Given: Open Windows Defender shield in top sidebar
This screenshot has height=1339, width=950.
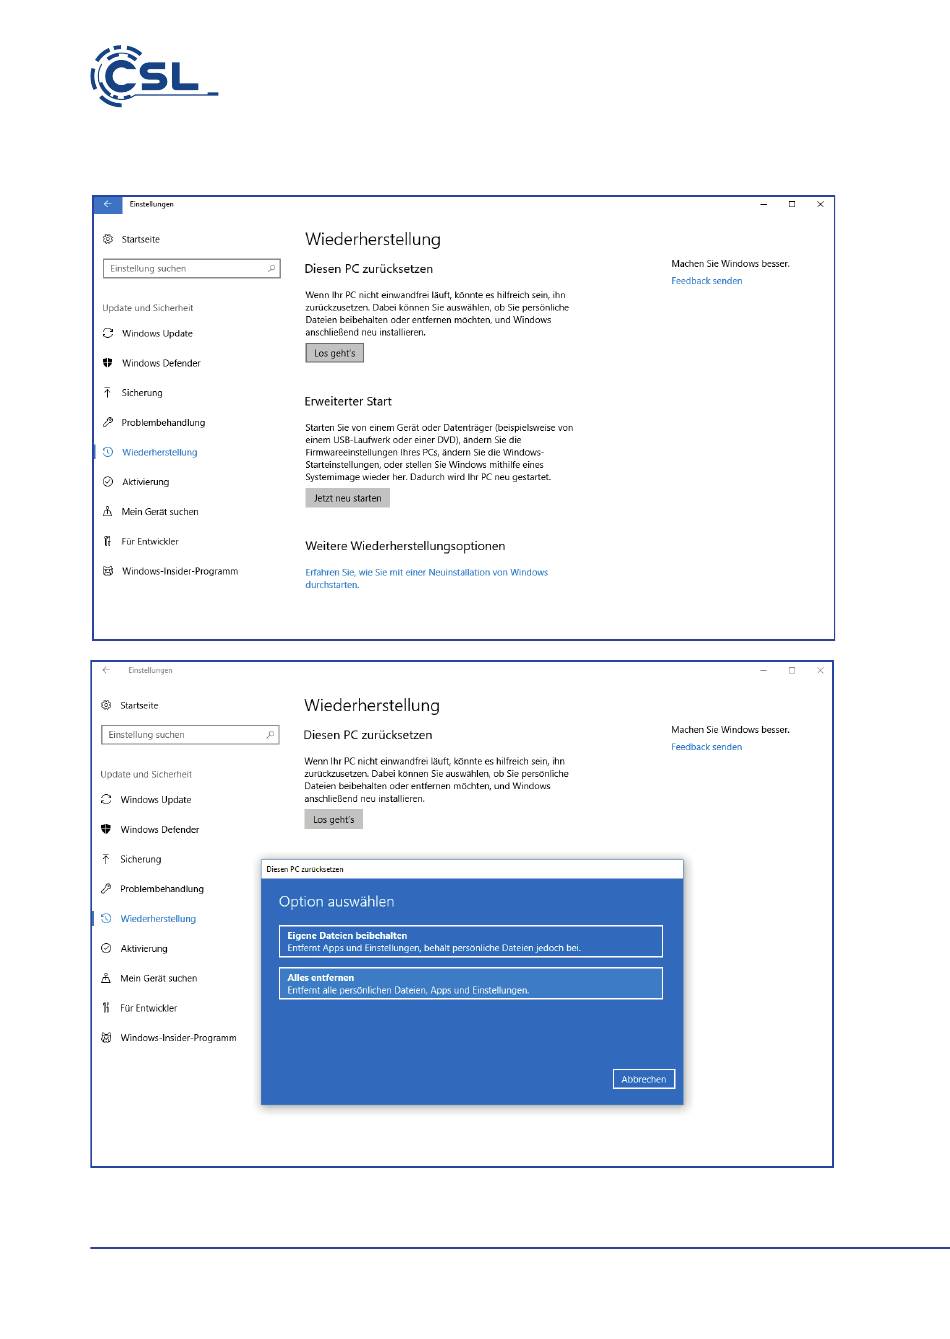Looking at the screenshot, I should [x=108, y=363].
